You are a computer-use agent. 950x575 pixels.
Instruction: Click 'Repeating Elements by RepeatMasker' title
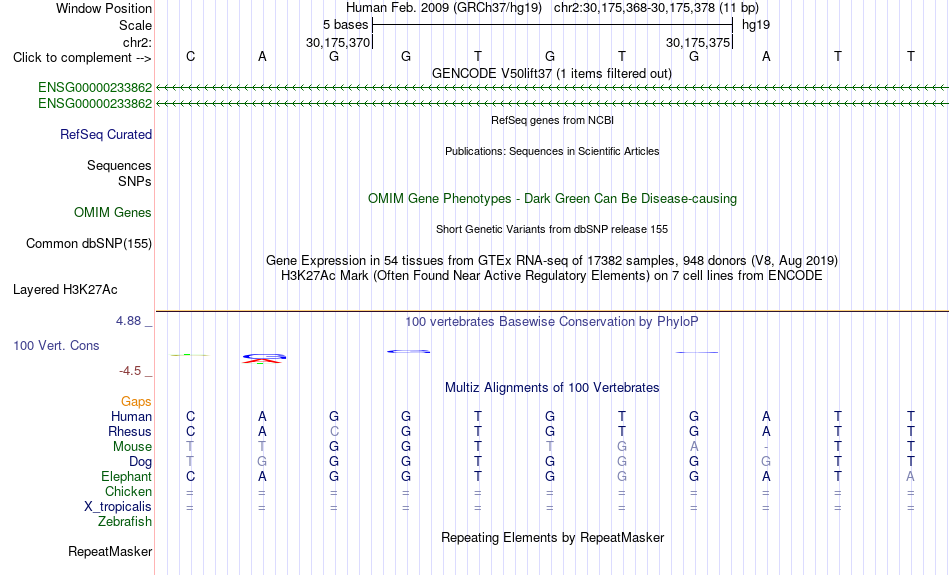552,537
